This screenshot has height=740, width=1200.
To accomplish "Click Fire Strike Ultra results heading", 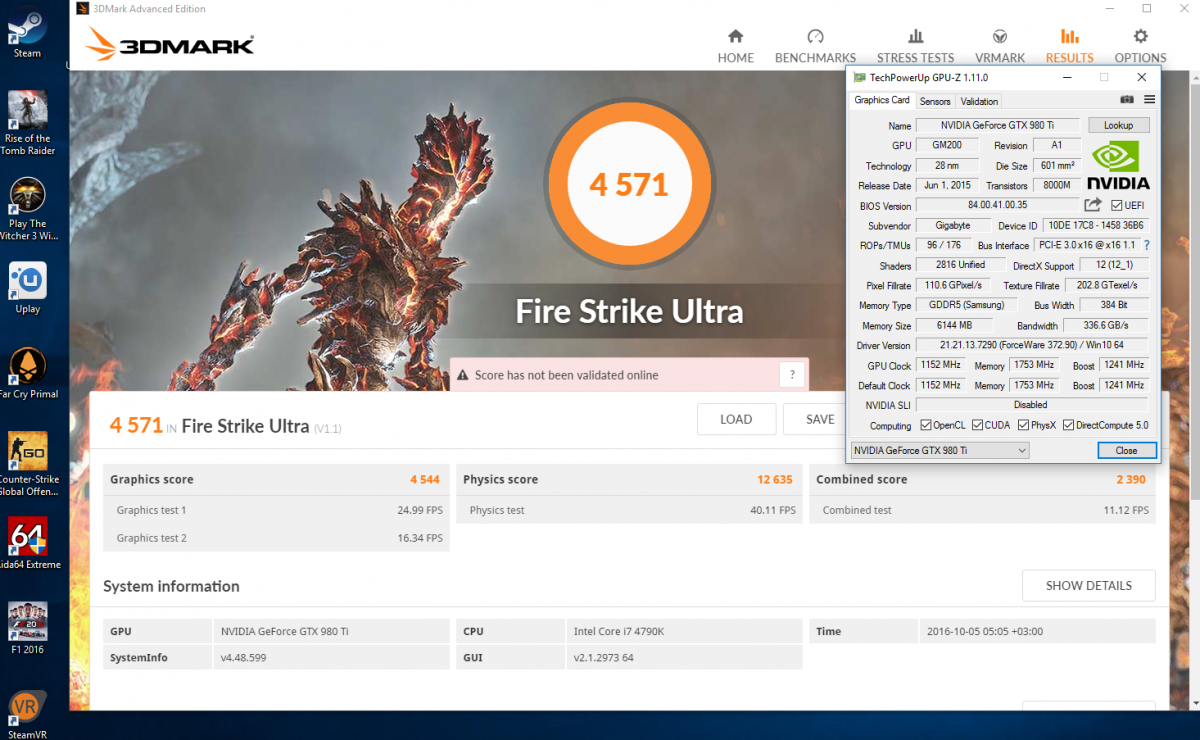I will point(245,425).
